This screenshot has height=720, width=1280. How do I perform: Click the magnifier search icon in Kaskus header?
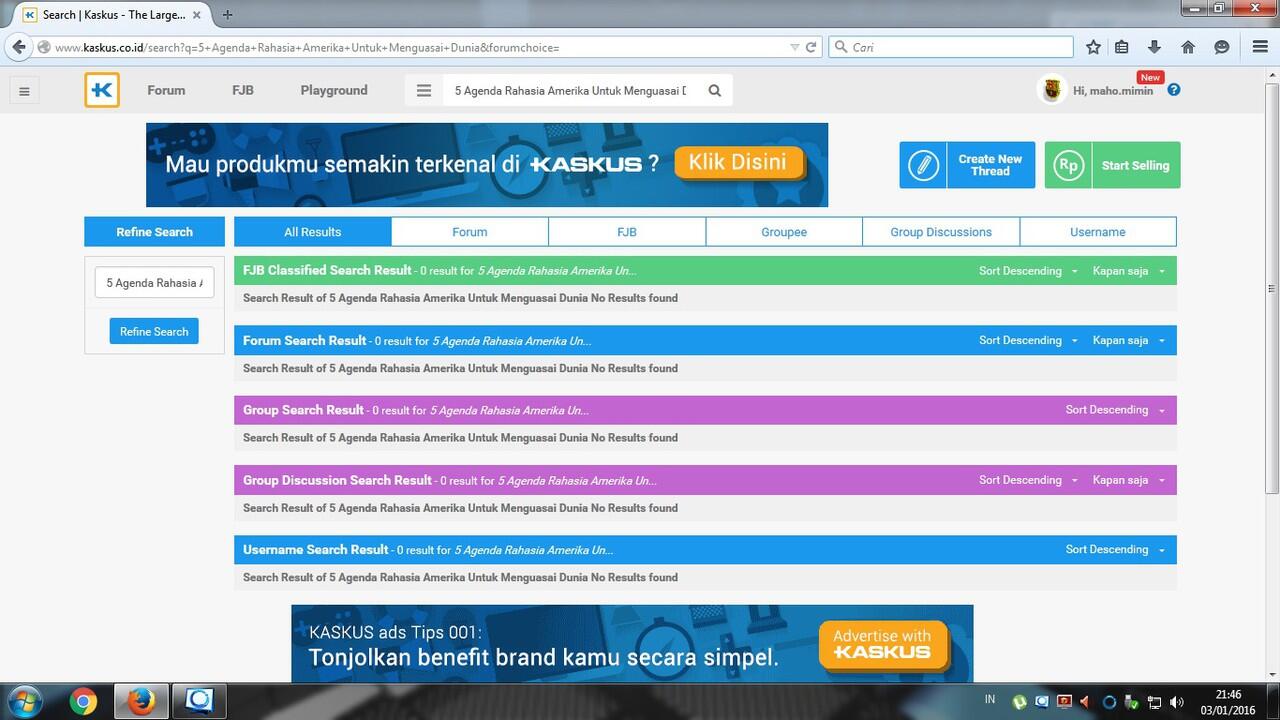(715, 90)
